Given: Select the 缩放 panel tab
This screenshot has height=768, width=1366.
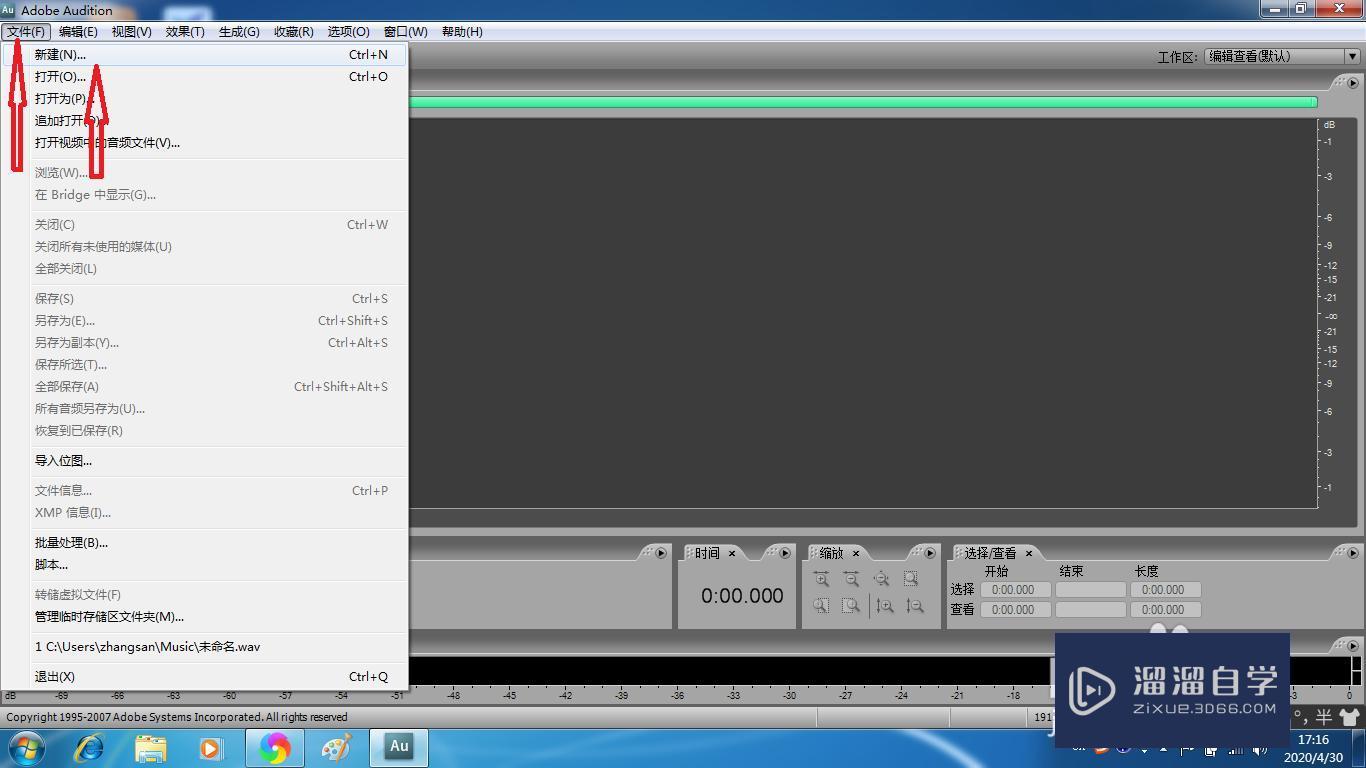Looking at the screenshot, I should pos(831,553).
